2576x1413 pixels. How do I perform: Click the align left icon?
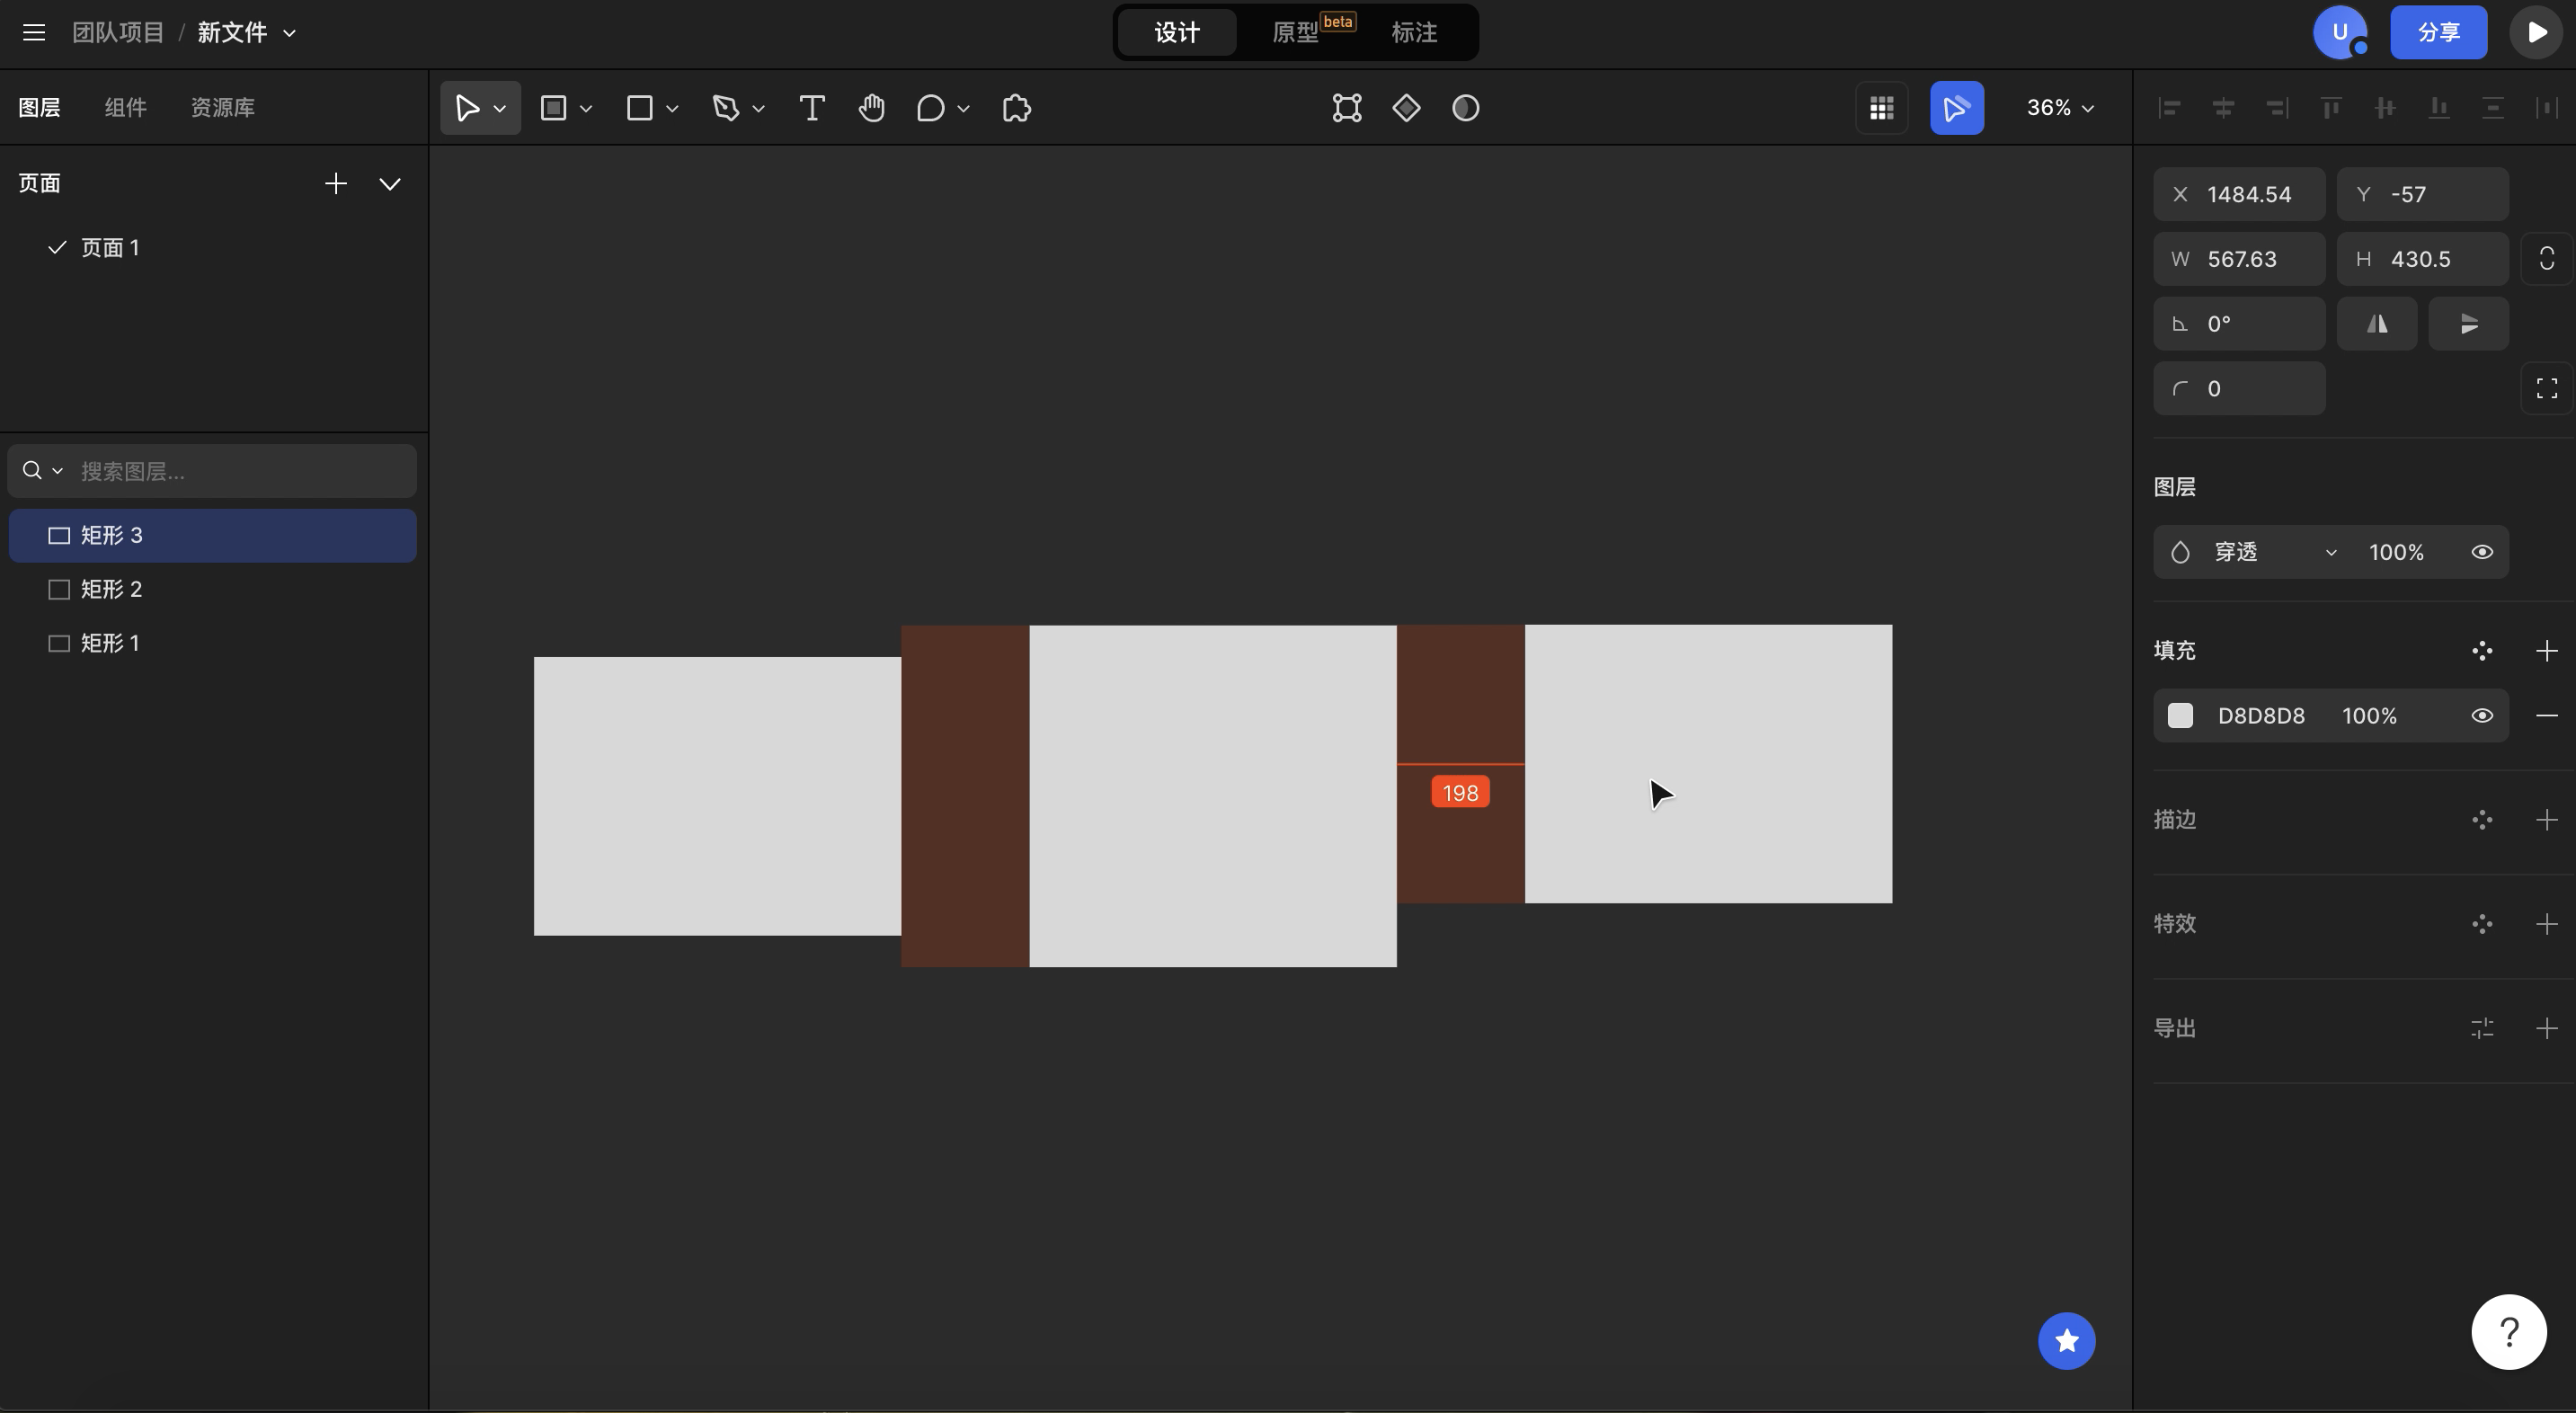click(2169, 108)
